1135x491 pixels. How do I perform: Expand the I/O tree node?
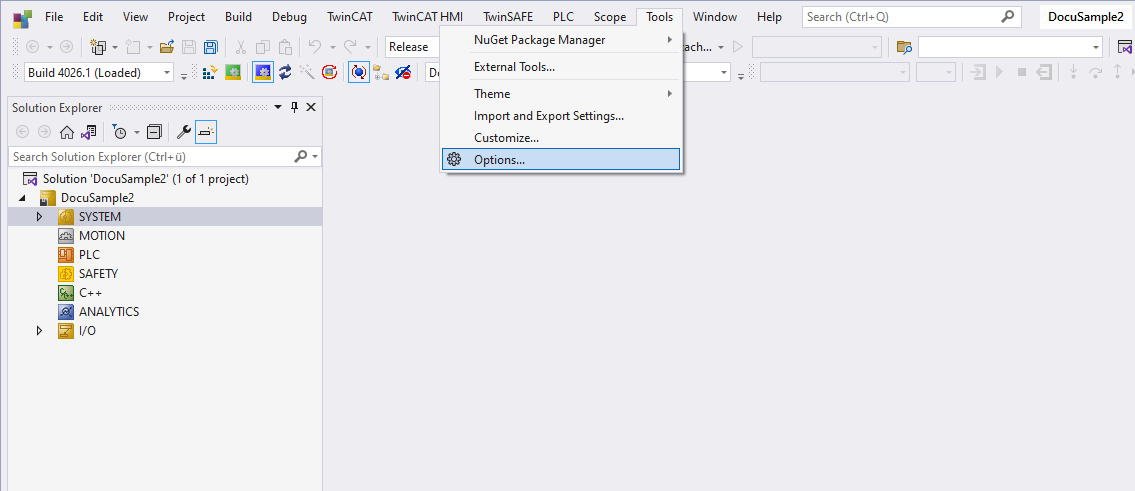40,331
